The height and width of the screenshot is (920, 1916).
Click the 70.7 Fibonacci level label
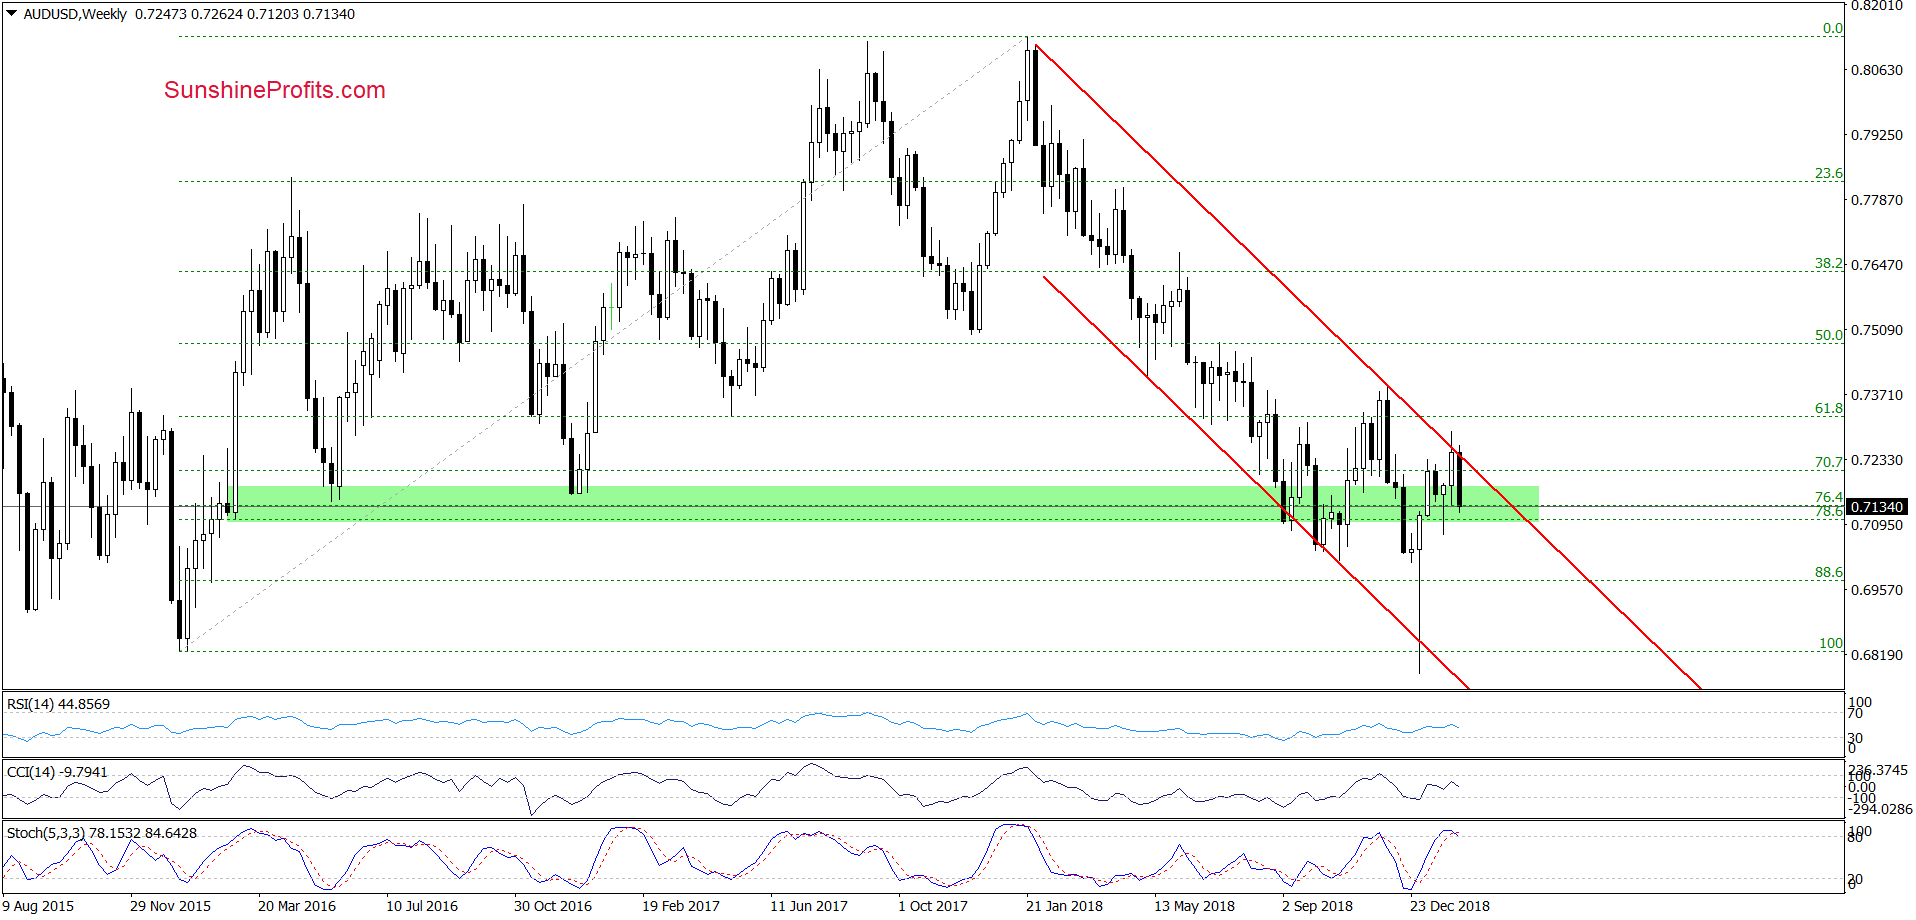pos(1829,462)
